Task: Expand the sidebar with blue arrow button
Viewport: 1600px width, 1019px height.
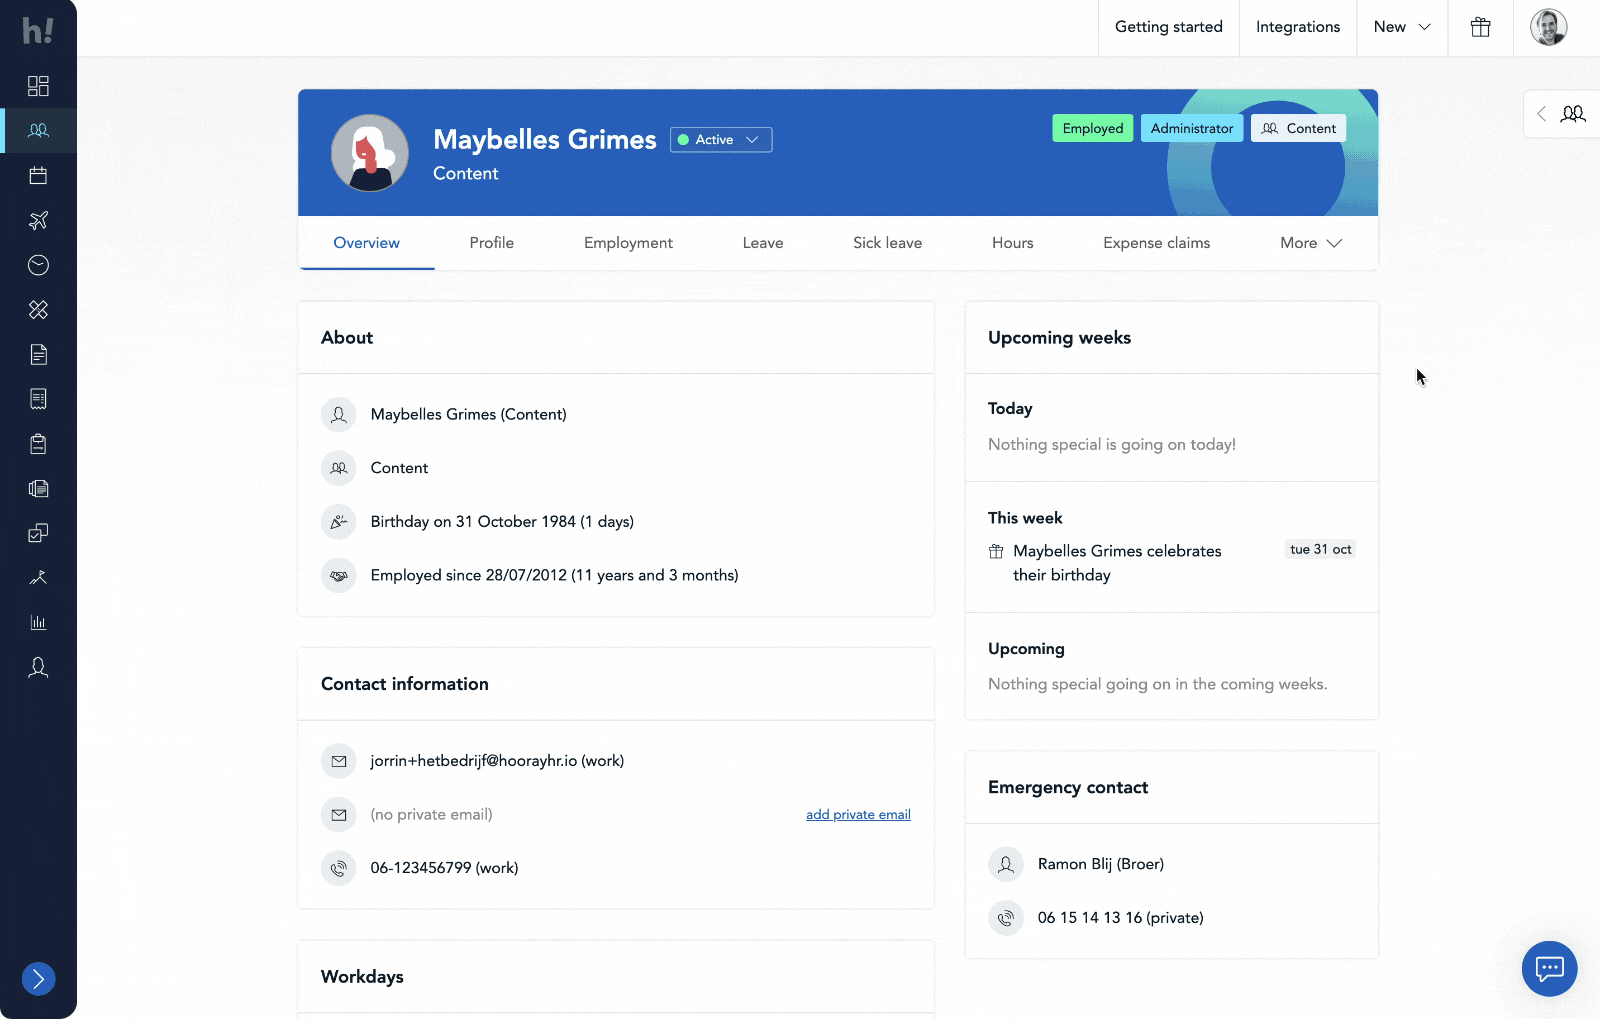Action: 38,978
